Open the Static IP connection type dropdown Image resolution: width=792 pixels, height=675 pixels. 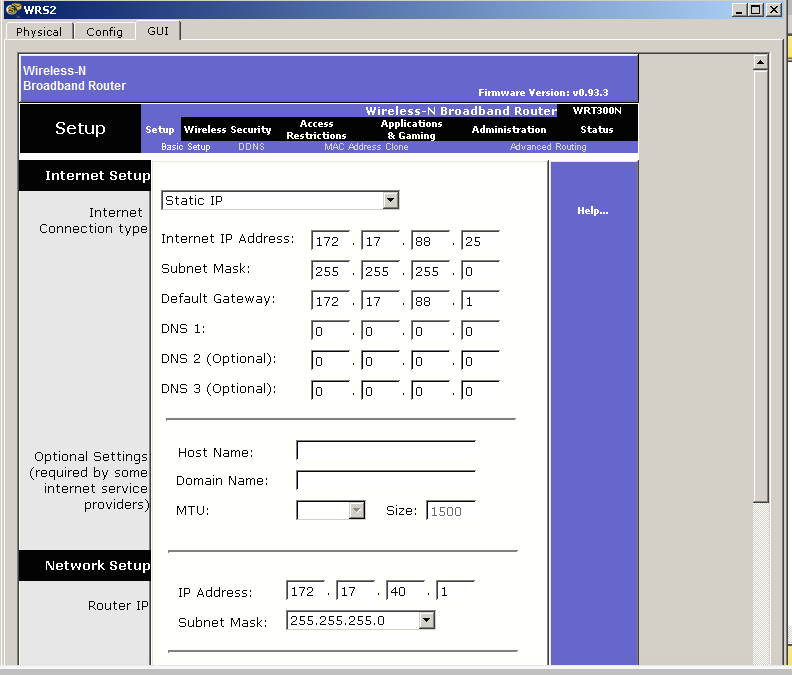point(280,201)
